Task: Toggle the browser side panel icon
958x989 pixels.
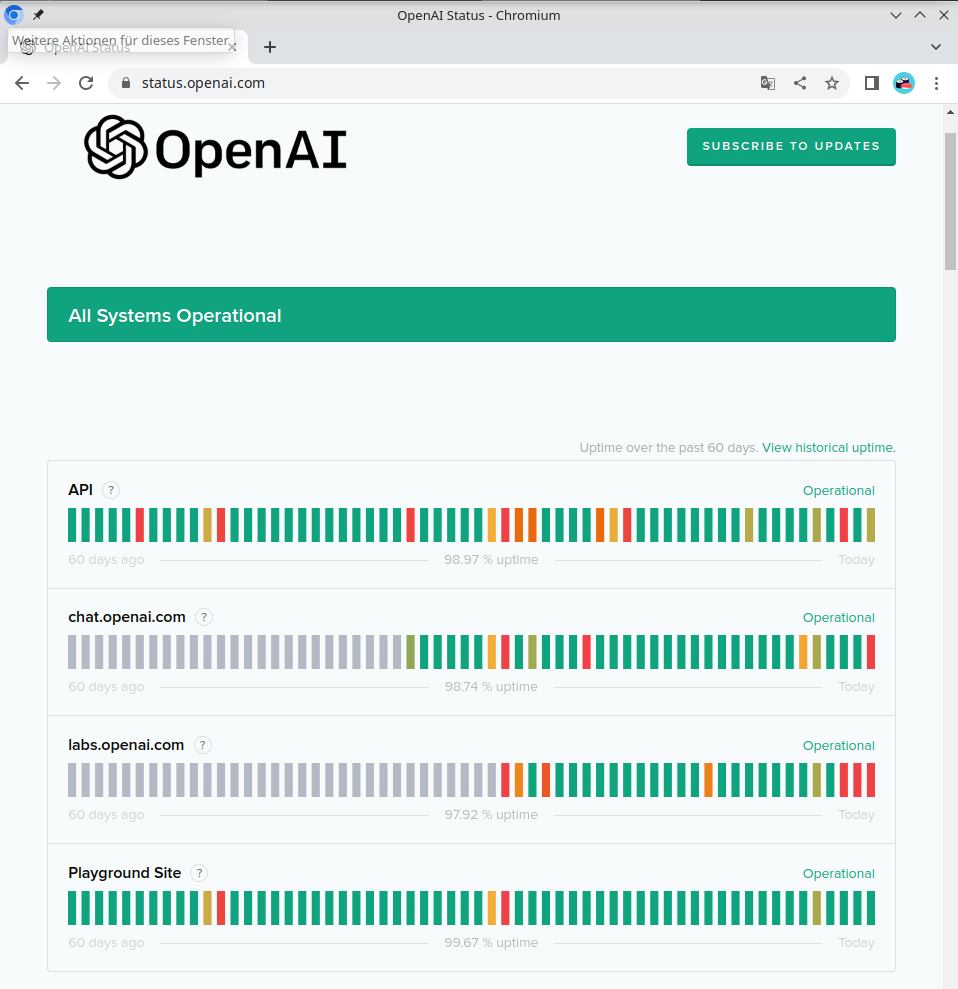Action: (872, 83)
